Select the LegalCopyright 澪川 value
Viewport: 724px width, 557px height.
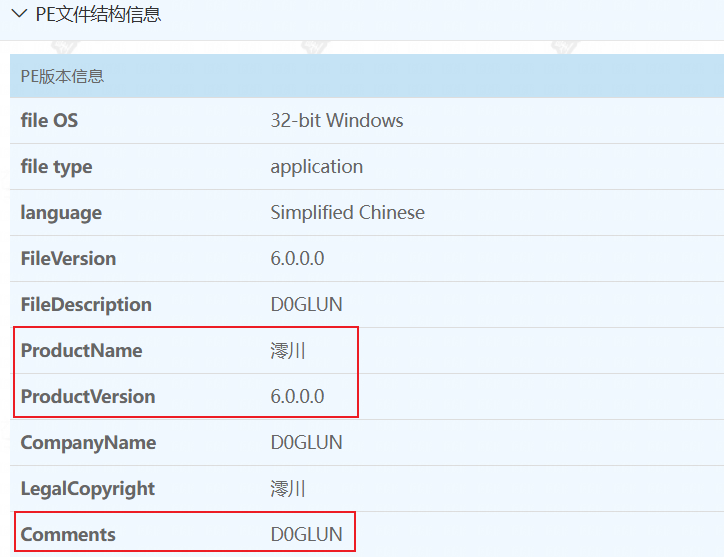pos(288,489)
